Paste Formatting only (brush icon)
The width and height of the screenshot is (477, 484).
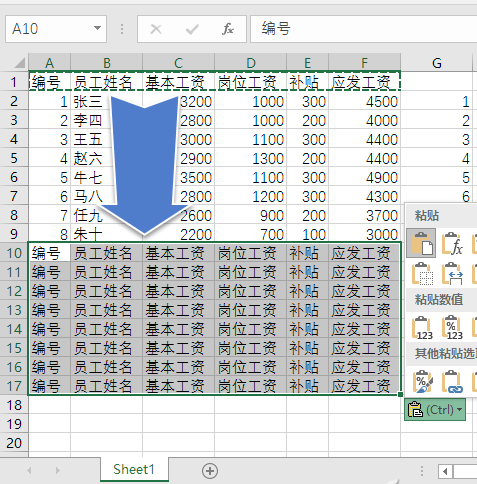click(x=422, y=381)
